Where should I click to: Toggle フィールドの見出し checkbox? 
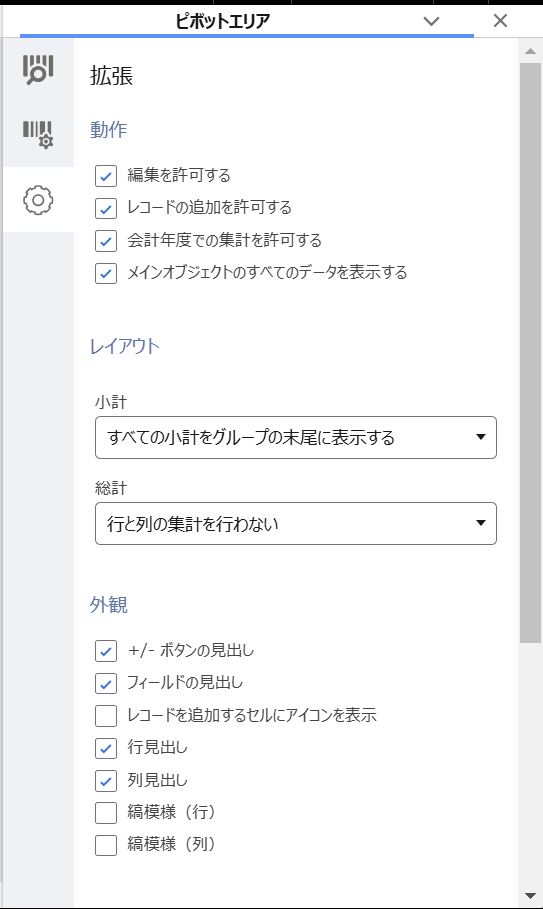106,683
